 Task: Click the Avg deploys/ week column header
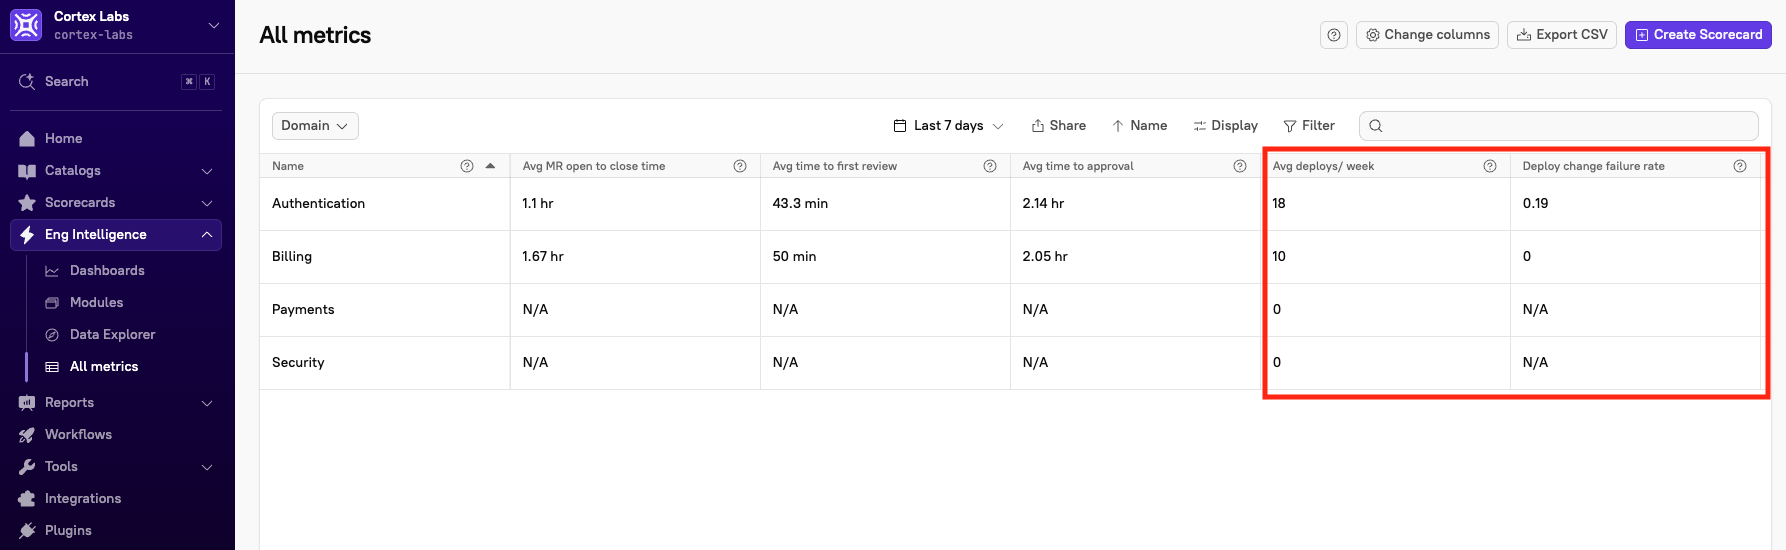pyautogui.click(x=1323, y=166)
